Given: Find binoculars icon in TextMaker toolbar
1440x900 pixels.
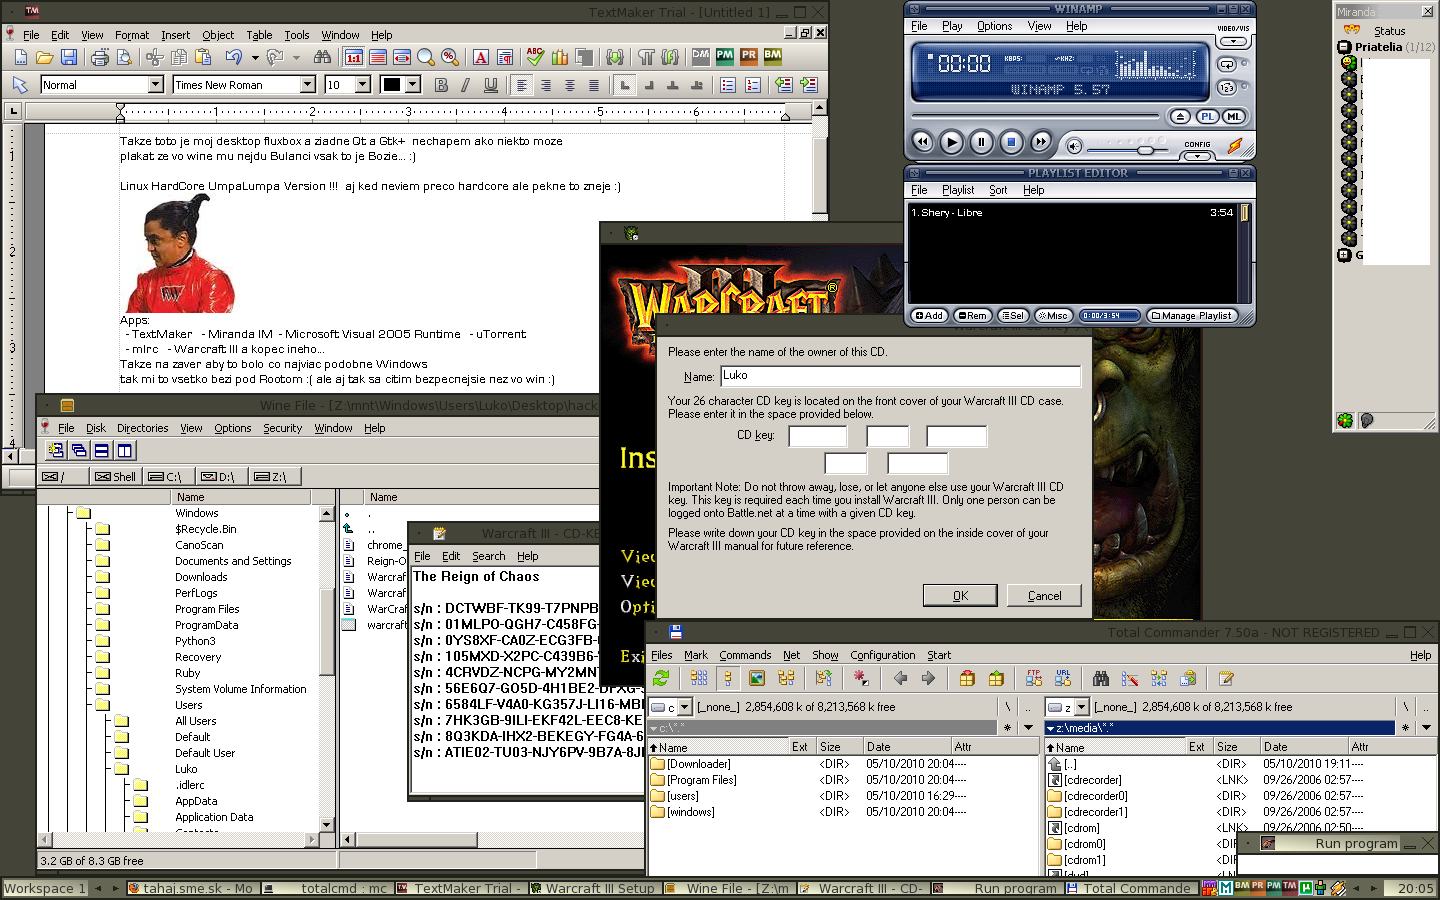Looking at the screenshot, I should pyautogui.click(x=321, y=58).
